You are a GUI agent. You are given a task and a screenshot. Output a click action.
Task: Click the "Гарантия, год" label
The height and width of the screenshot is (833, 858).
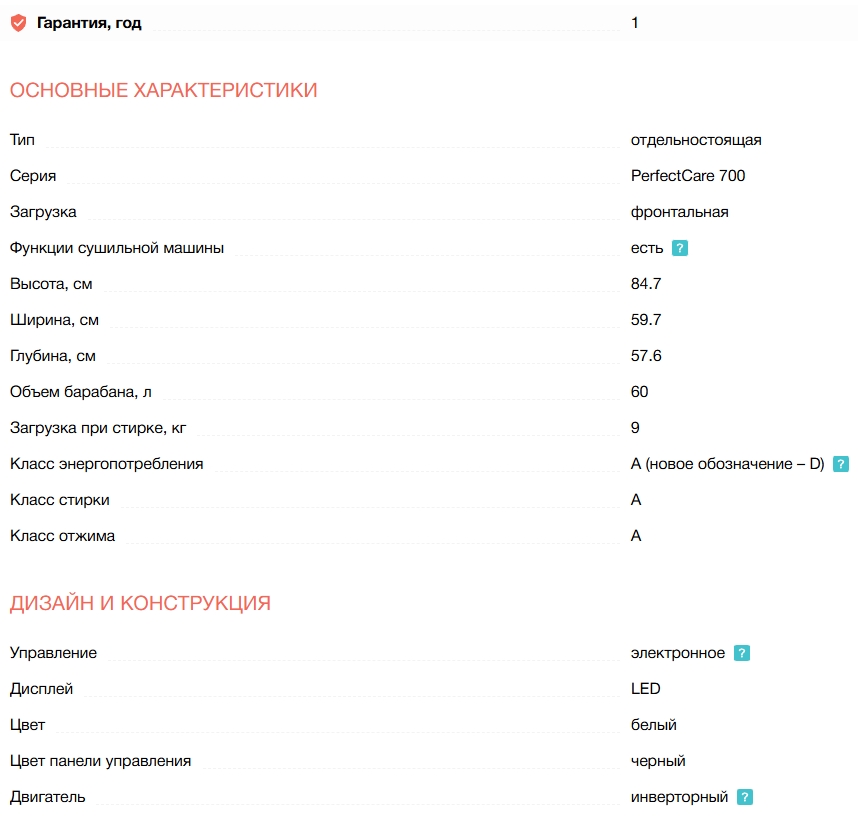point(89,23)
